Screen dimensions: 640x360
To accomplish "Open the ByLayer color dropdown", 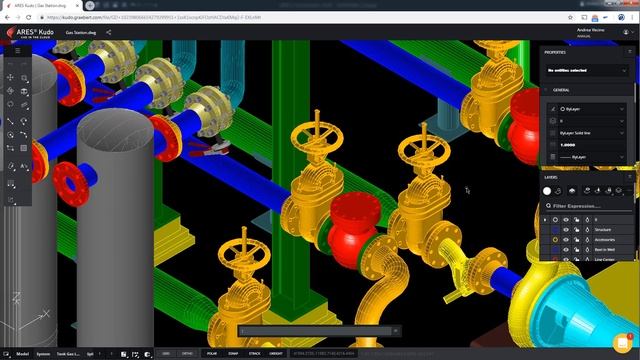I will pyautogui.click(x=592, y=109).
